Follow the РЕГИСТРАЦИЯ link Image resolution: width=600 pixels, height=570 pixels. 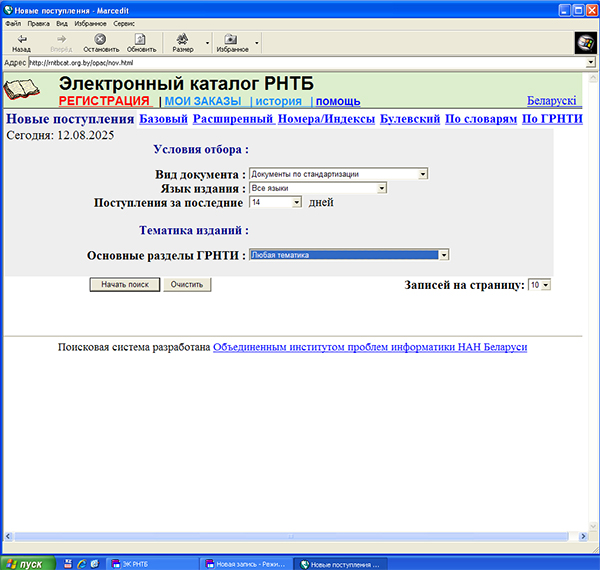pyautogui.click(x=104, y=101)
